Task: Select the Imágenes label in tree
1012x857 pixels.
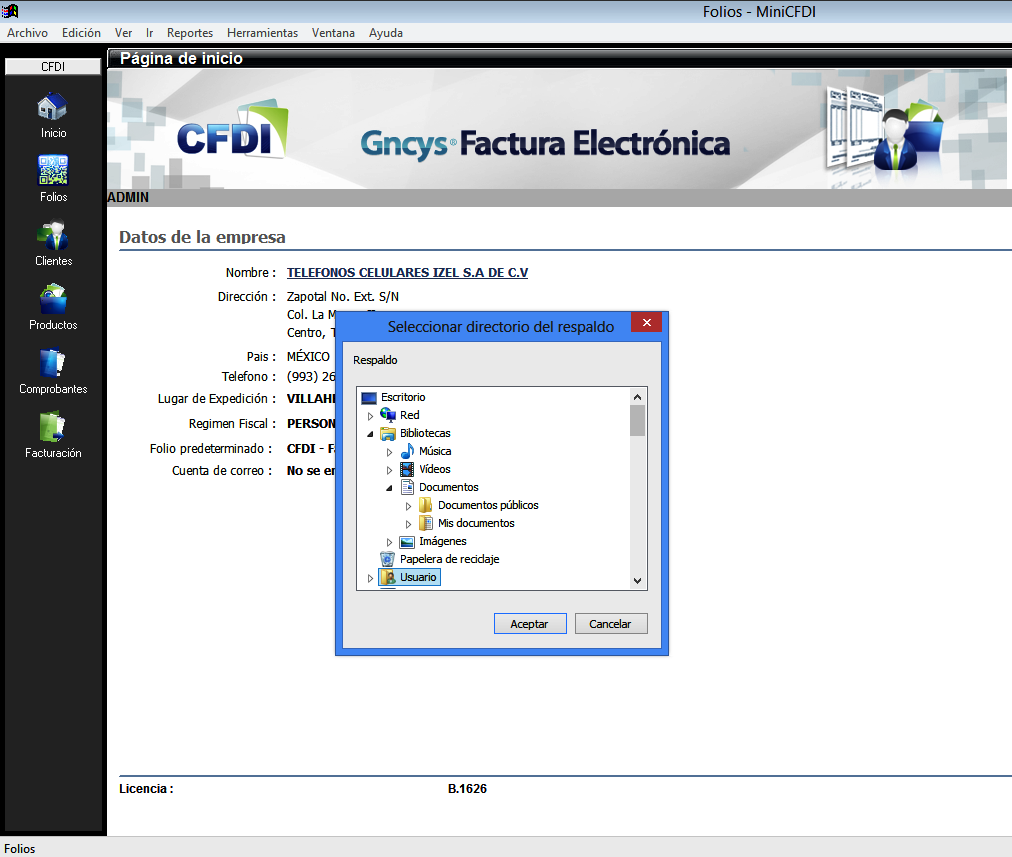Action: (x=443, y=541)
